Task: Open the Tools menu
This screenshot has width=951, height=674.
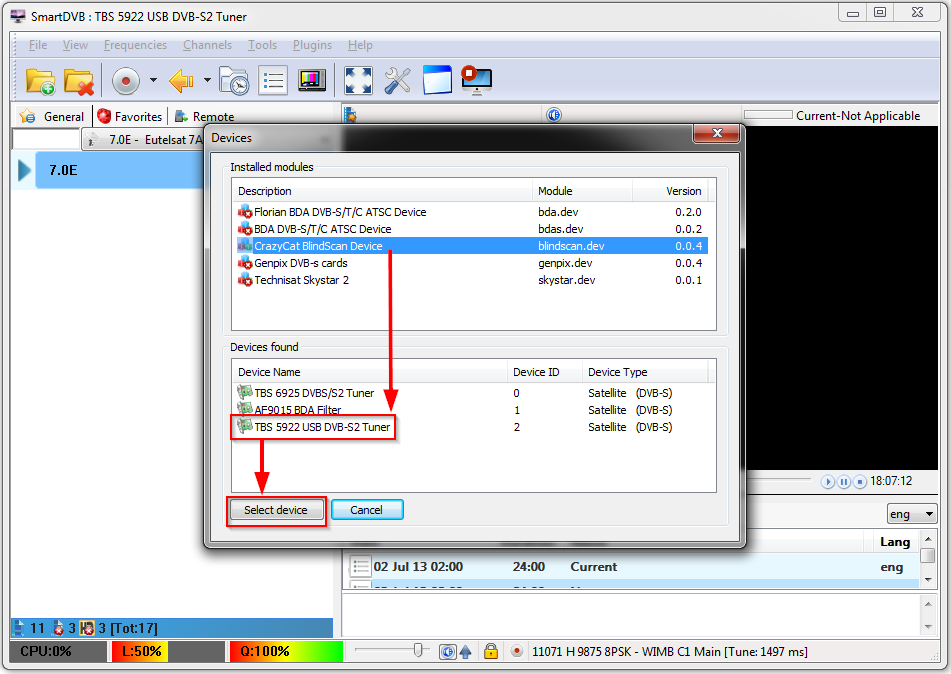Action: [262, 45]
